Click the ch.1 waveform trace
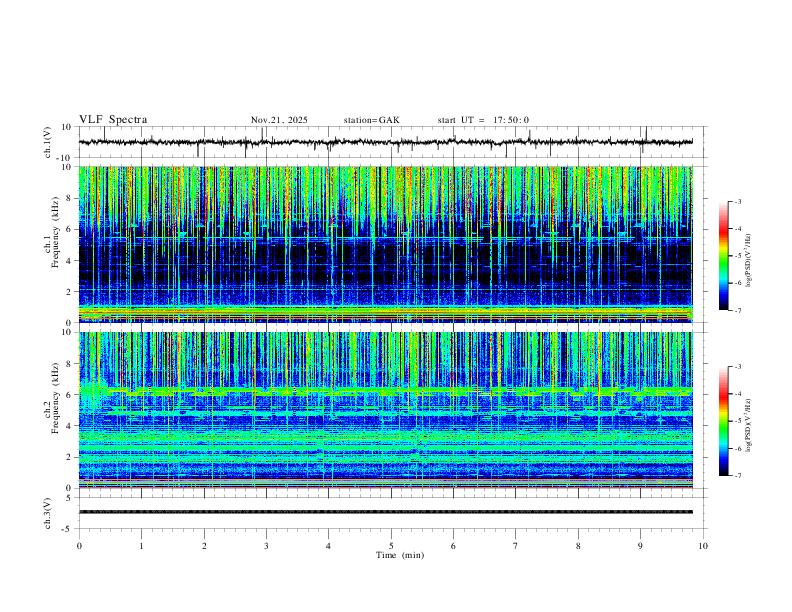 (386, 142)
